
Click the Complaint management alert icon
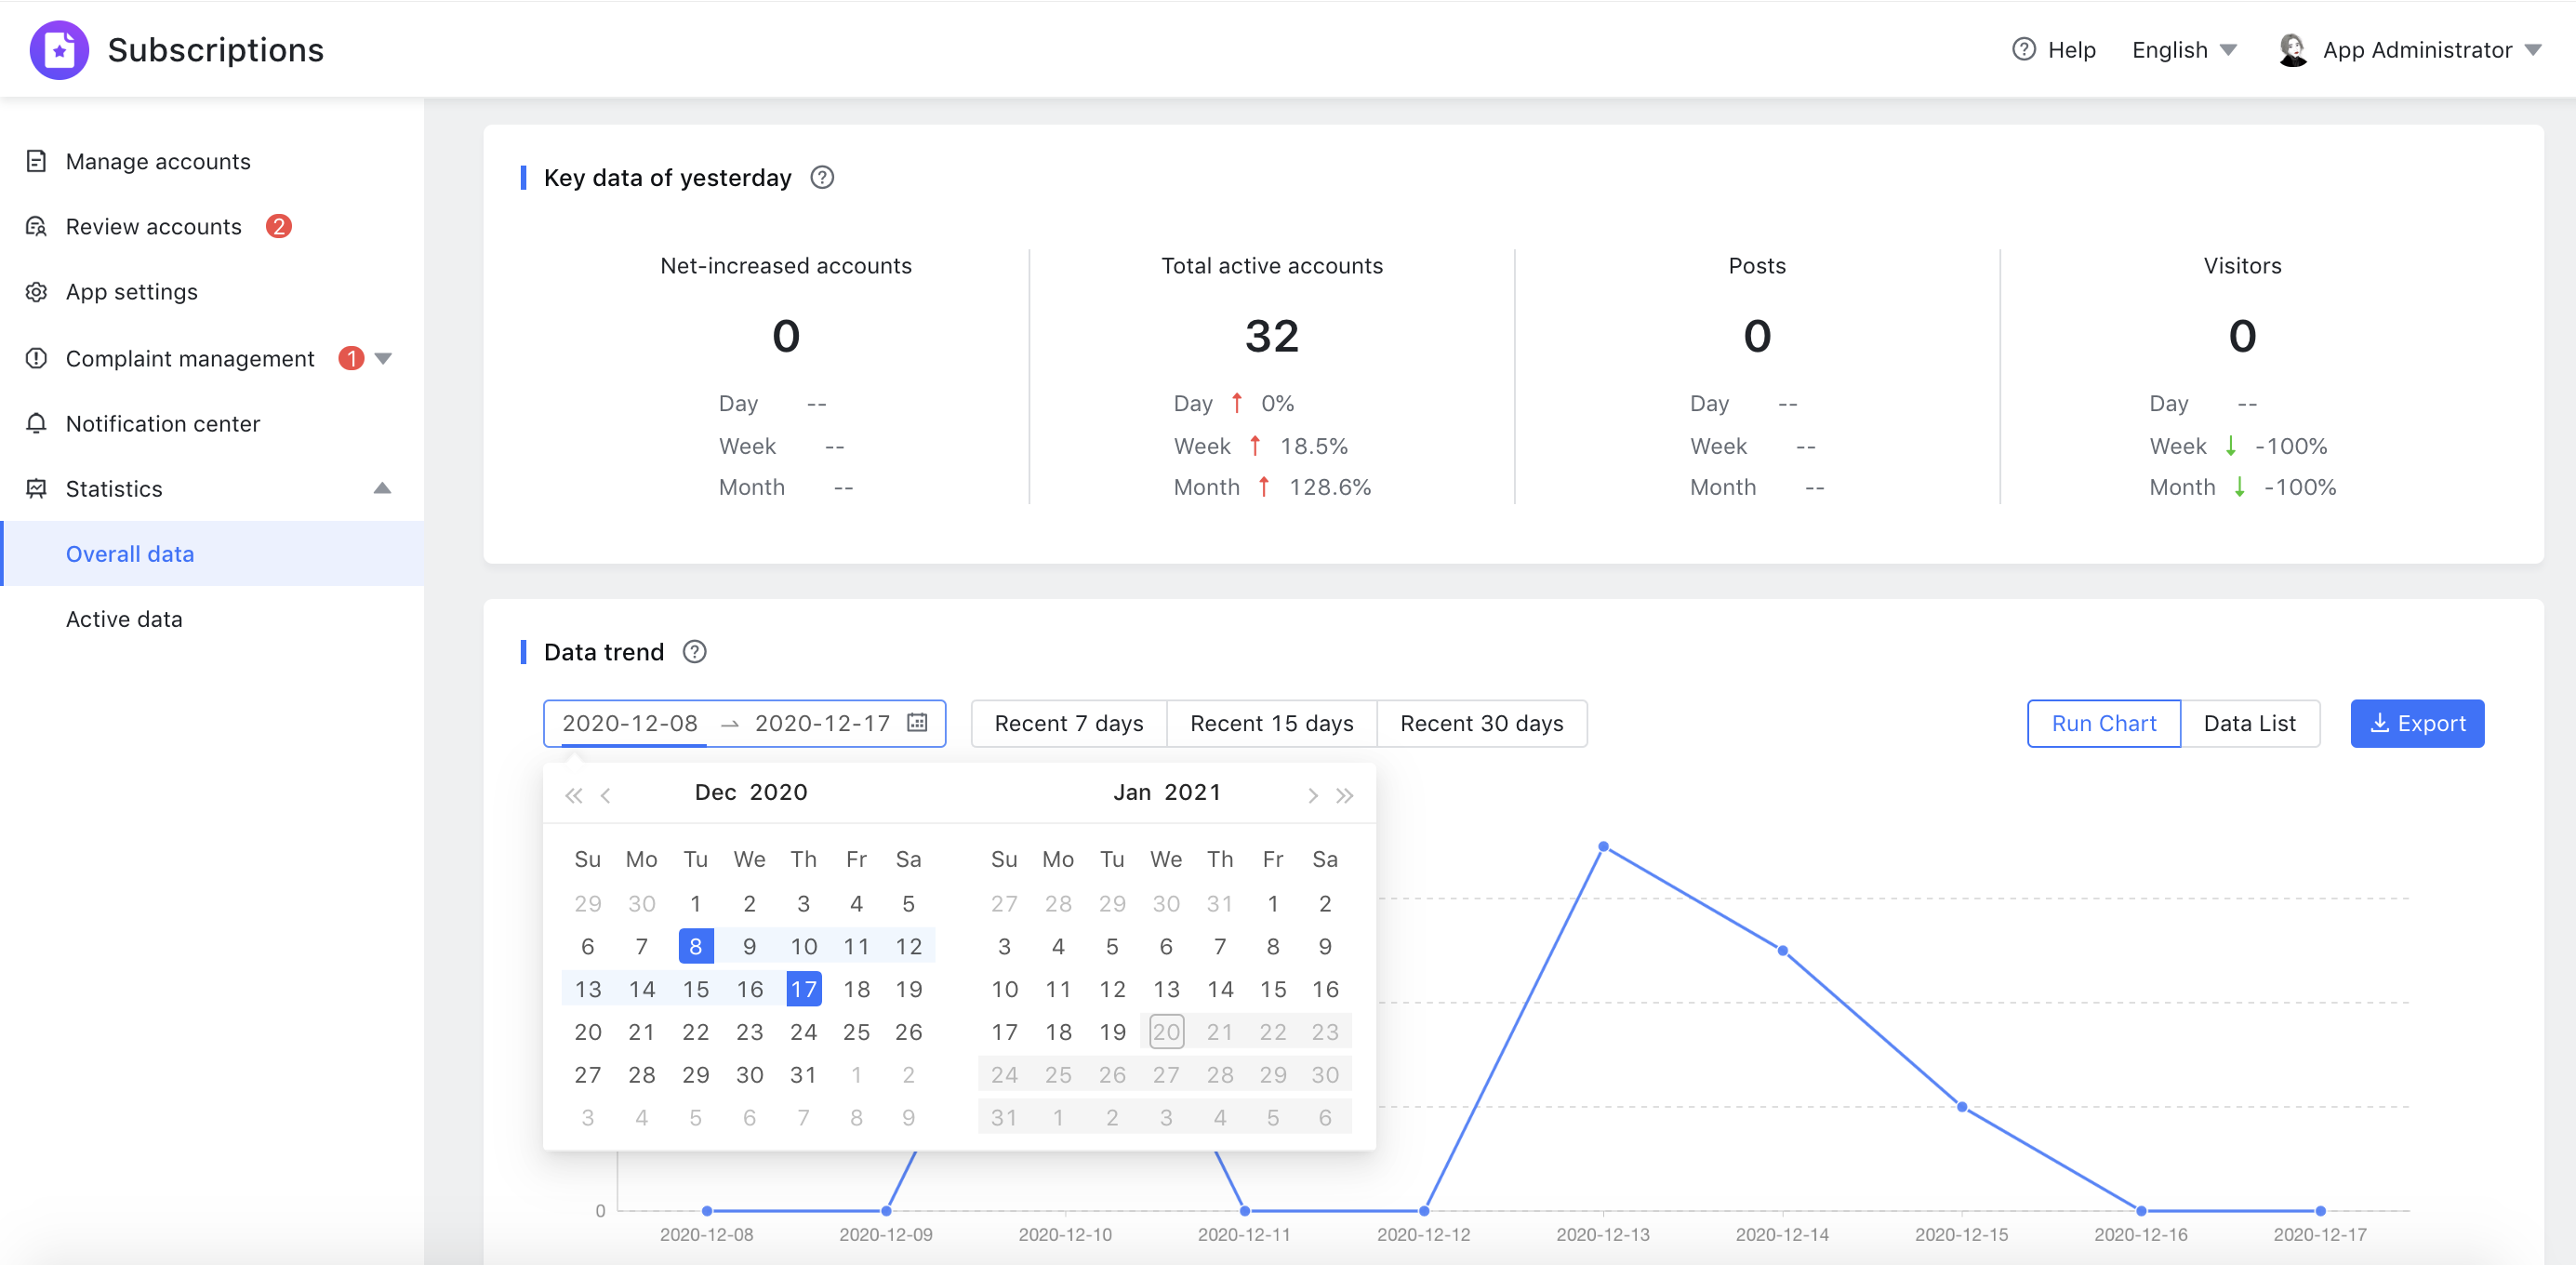[x=36, y=358]
